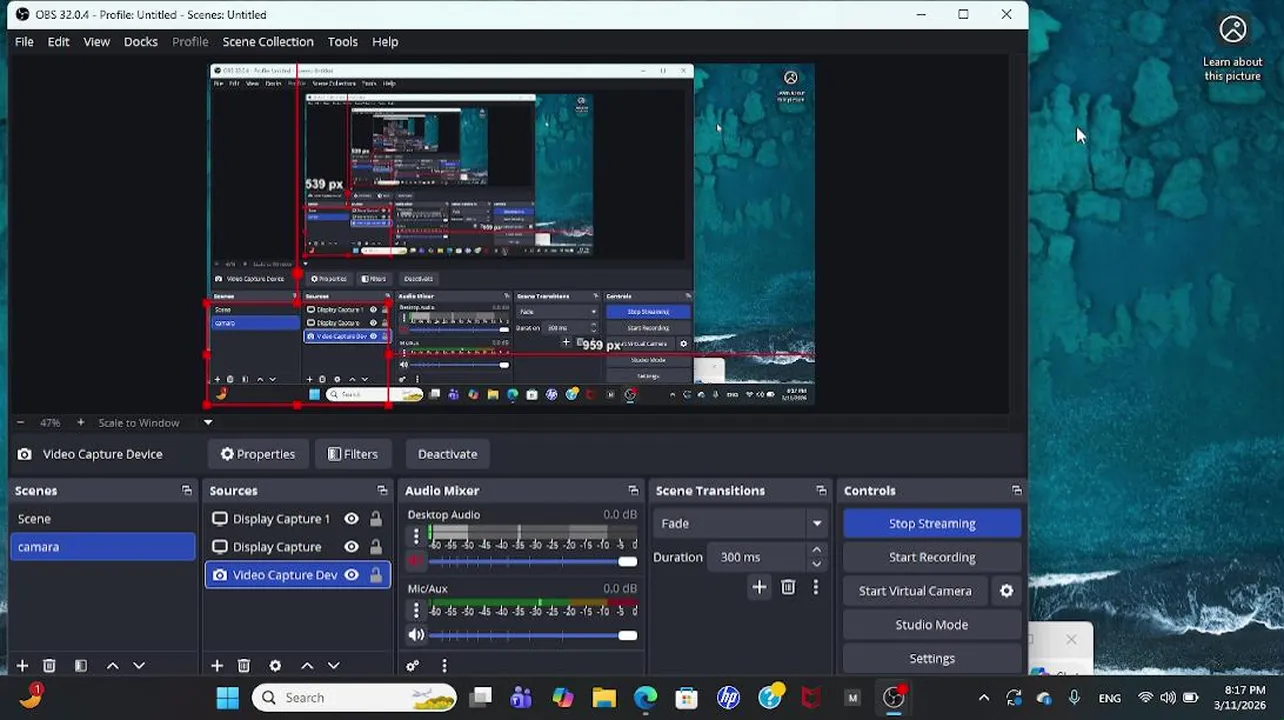Screen dimensions: 1284x720
Task: Open the File menu
Action: pyautogui.click(x=24, y=42)
